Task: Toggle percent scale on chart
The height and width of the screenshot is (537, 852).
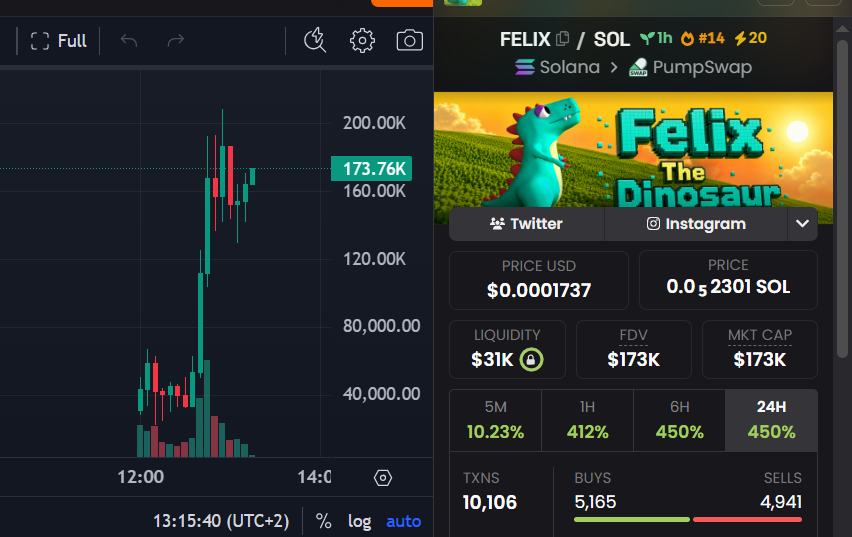Action: pyautogui.click(x=323, y=521)
